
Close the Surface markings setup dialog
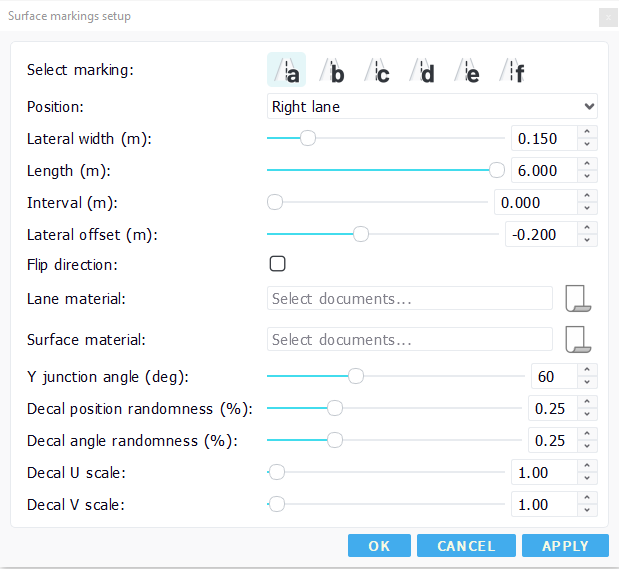point(607,17)
